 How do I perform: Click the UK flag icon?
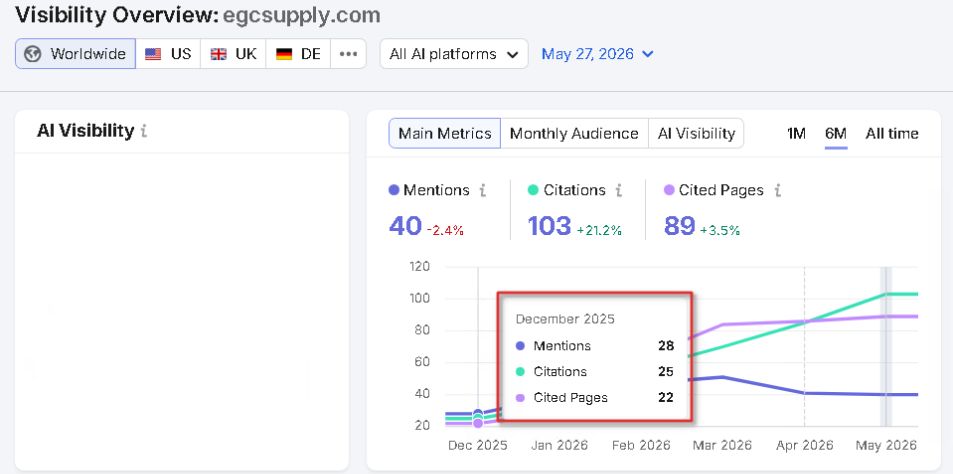[218, 54]
